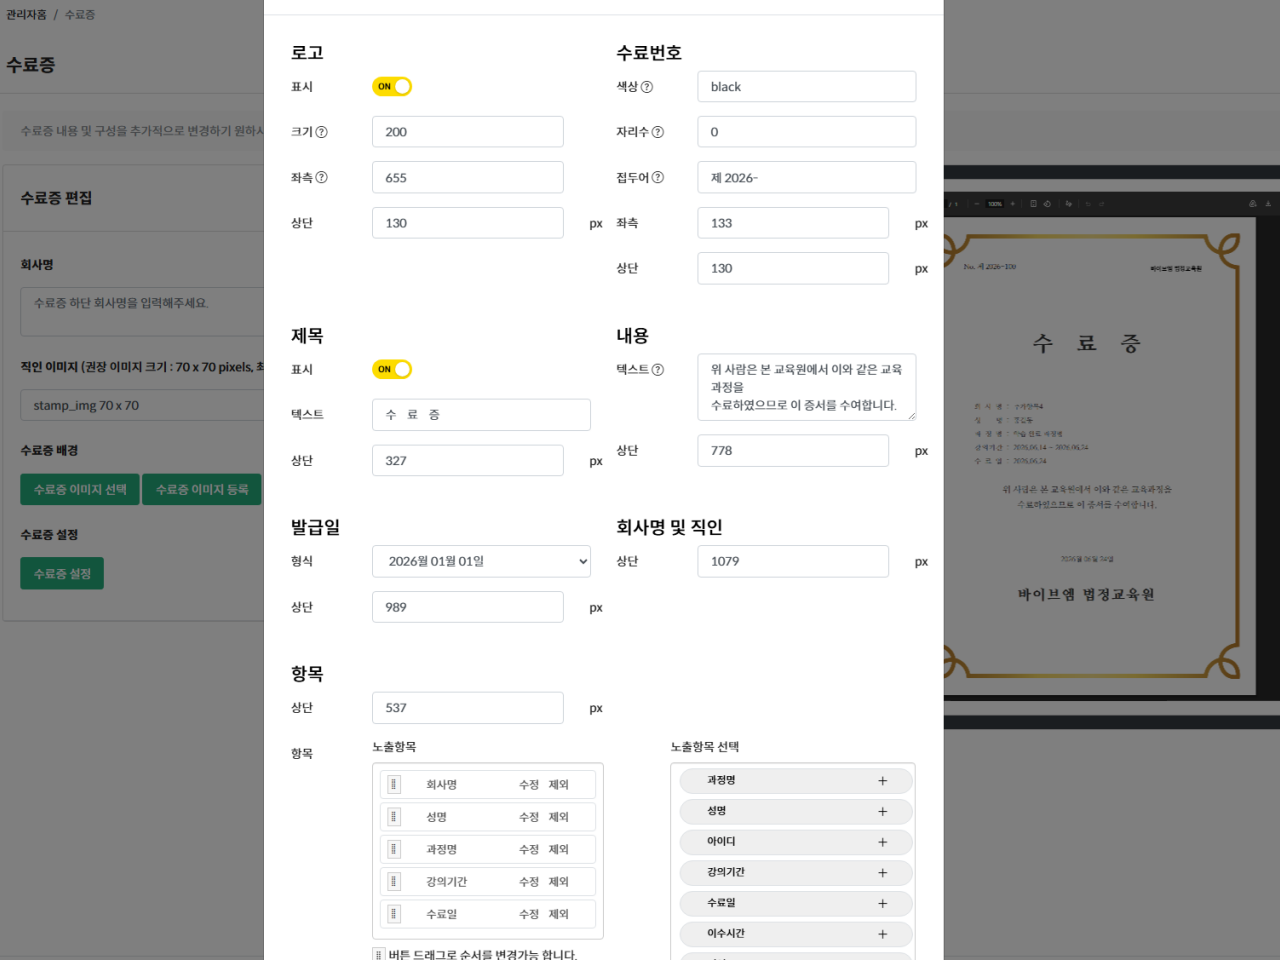The height and width of the screenshot is (960, 1280).
Task: Click 수정 on the 성명 row
Action: [529, 817]
